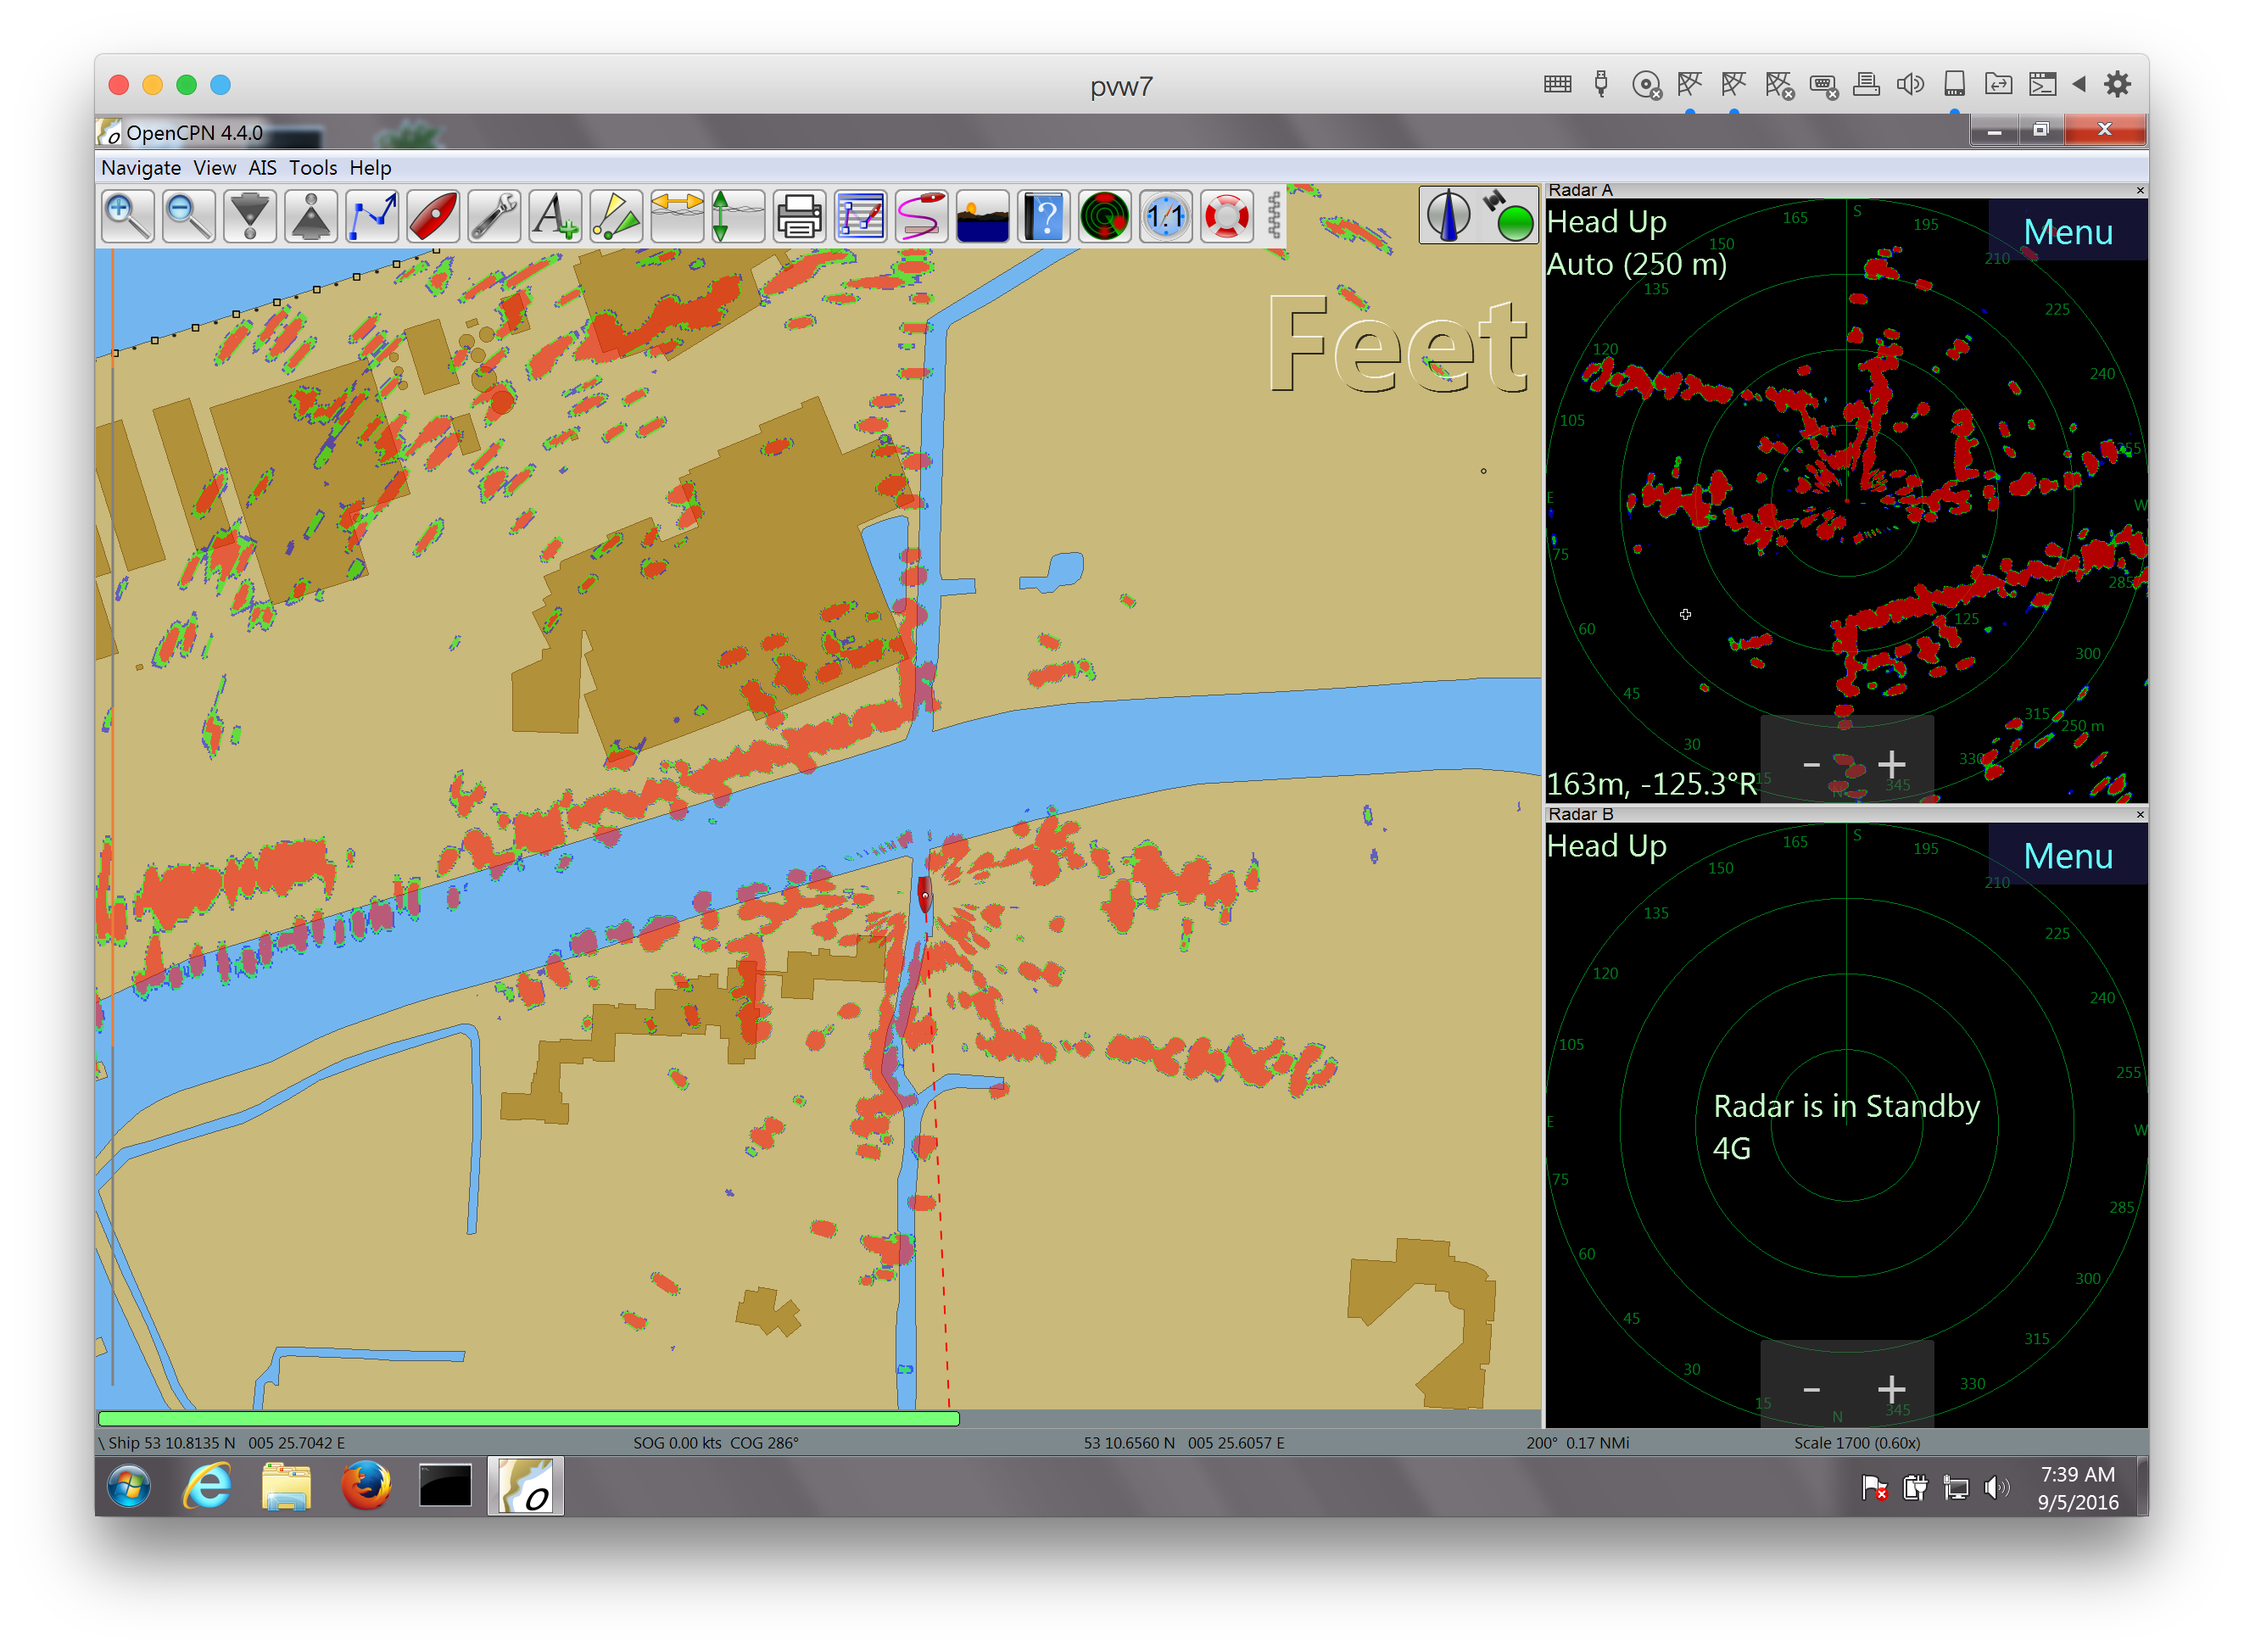
Task: Toggle chart text display (A+ icon)
Action: coord(555,216)
